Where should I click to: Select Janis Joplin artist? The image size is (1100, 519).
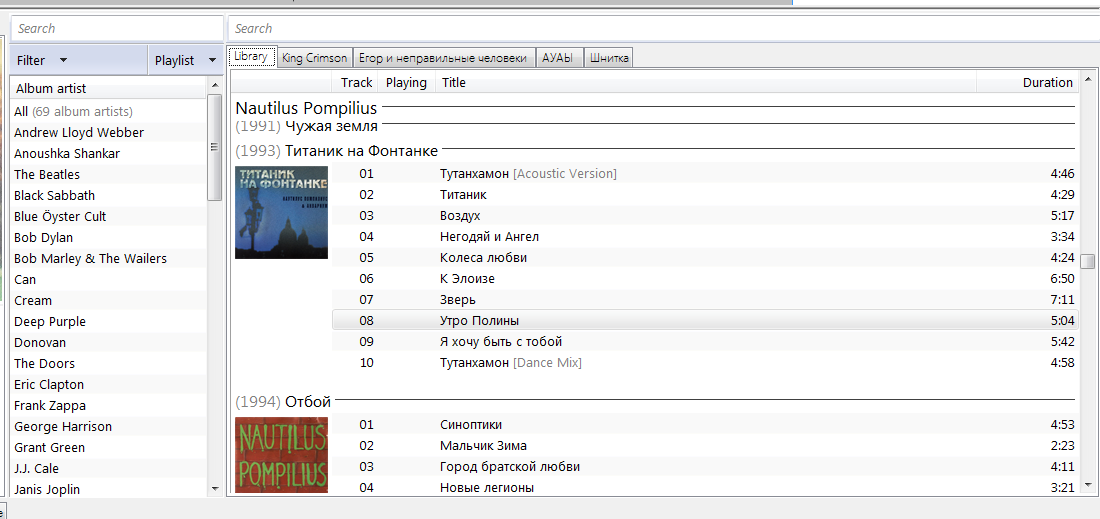pyautogui.click(x=109, y=490)
